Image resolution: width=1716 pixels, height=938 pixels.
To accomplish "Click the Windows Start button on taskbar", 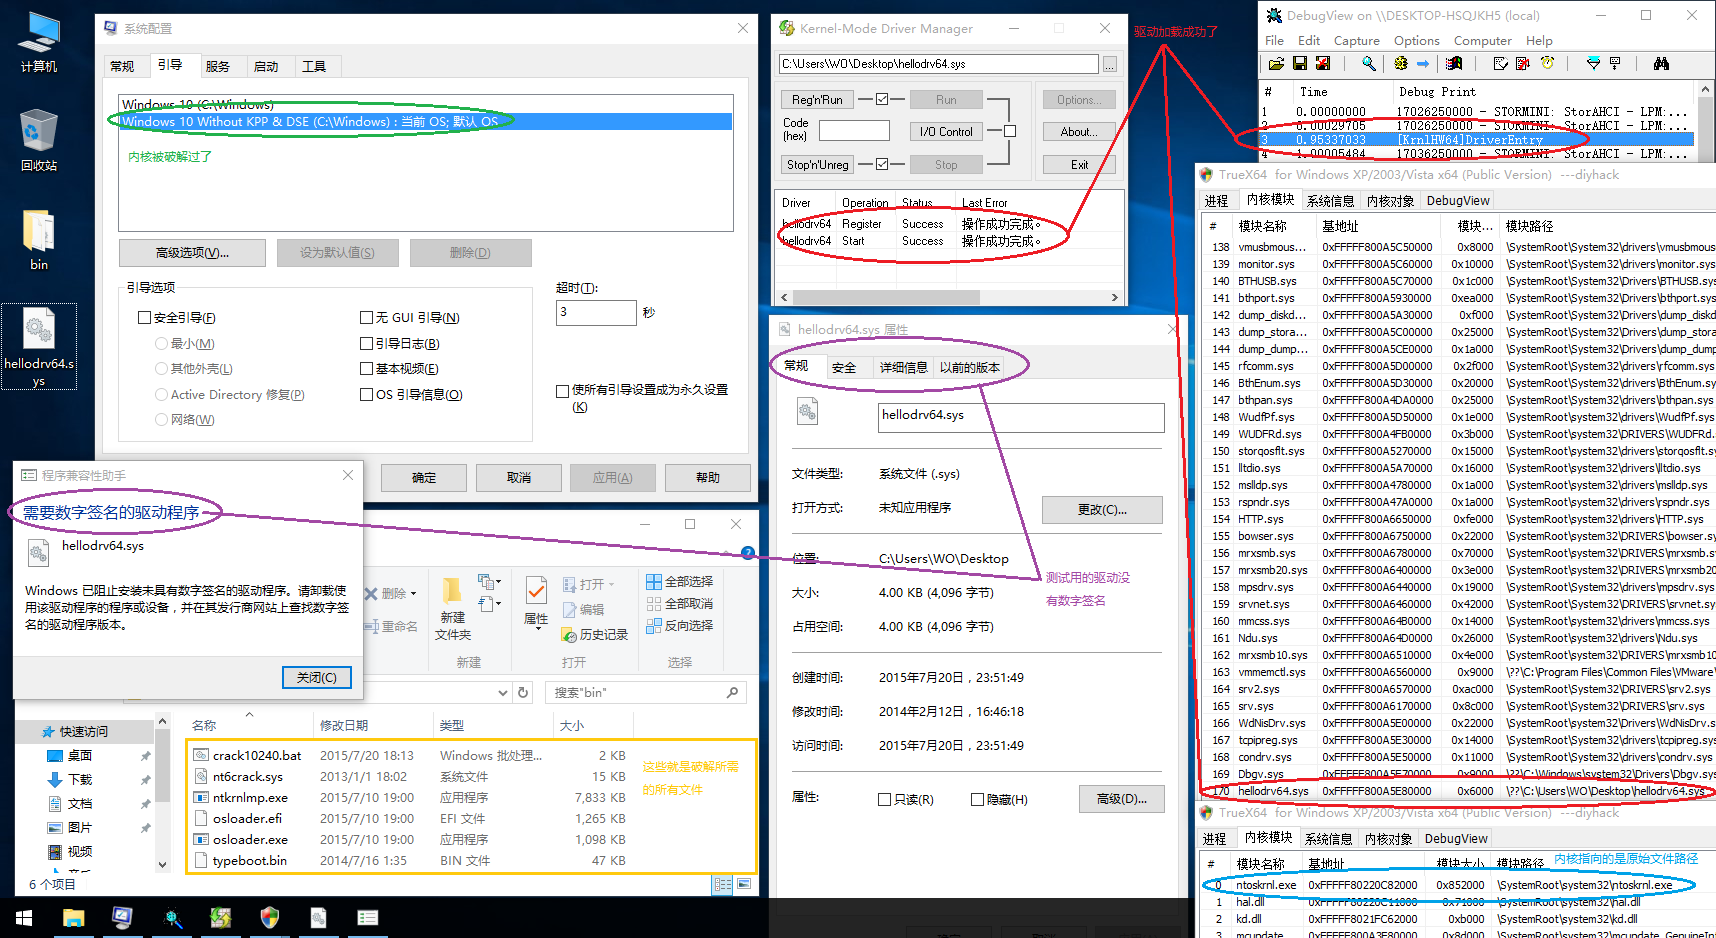I will pyautogui.click(x=24, y=917).
